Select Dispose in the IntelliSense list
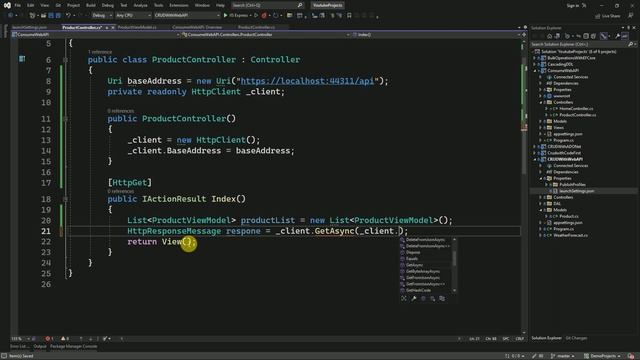 413,252
